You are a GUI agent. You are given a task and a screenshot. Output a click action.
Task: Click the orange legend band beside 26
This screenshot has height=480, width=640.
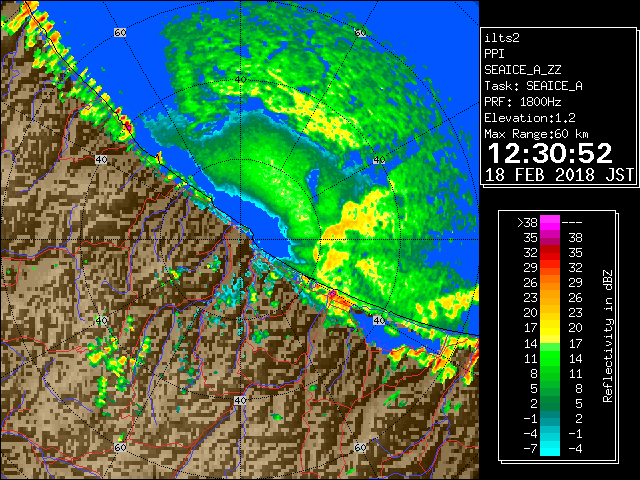tap(550, 283)
